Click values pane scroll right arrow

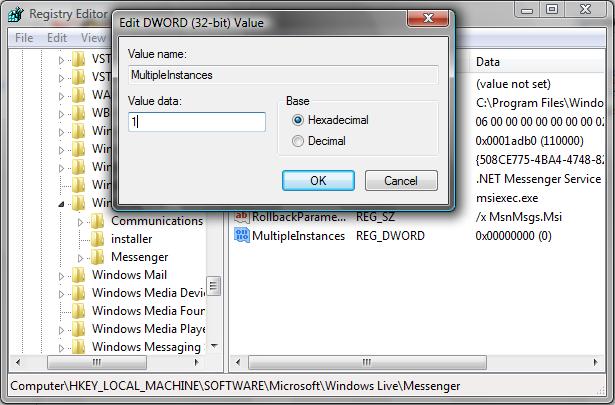596,362
